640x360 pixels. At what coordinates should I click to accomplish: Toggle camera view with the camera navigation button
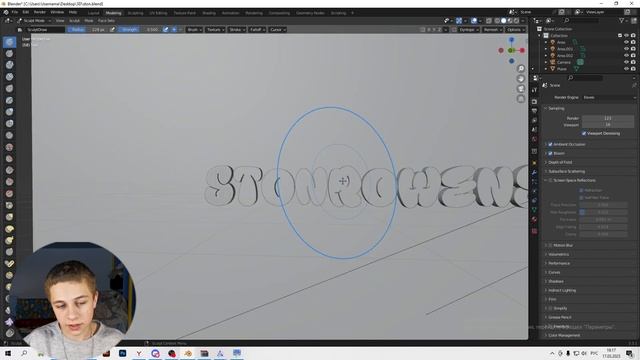click(521, 89)
